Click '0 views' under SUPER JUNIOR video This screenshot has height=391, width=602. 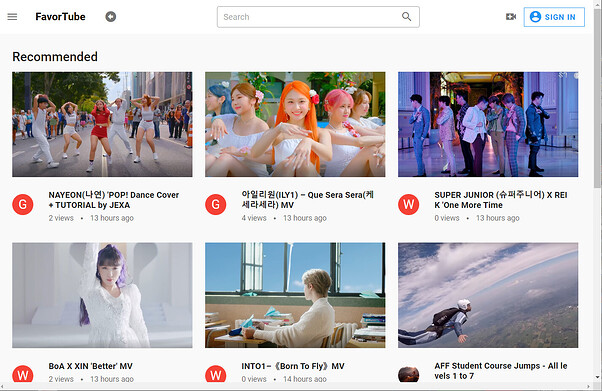(x=447, y=218)
